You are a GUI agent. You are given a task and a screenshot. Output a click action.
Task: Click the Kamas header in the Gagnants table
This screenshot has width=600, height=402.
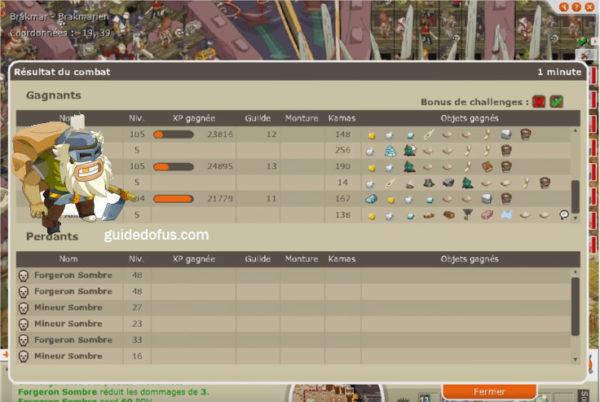pyautogui.click(x=342, y=119)
